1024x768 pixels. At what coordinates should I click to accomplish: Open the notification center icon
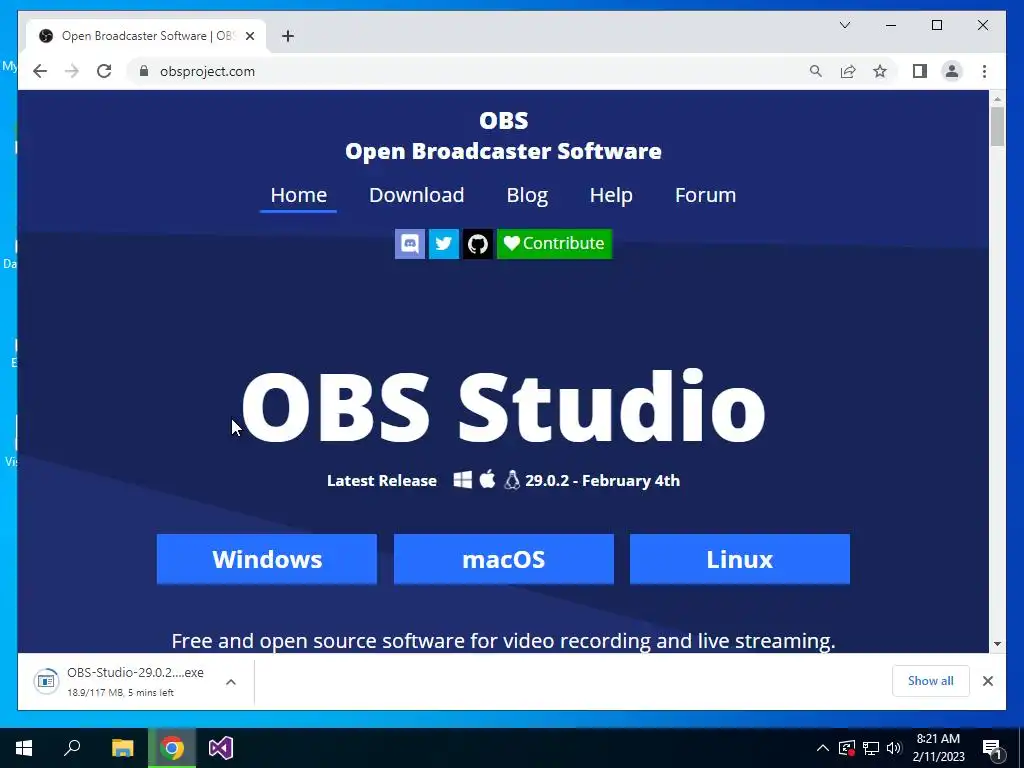point(992,748)
